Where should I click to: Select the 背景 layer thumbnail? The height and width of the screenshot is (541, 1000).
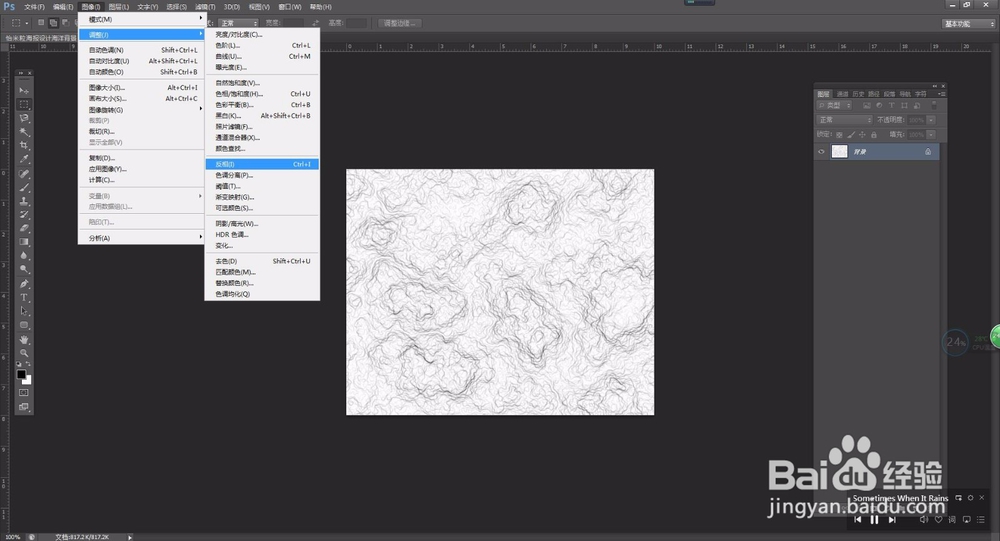[x=839, y=152]
